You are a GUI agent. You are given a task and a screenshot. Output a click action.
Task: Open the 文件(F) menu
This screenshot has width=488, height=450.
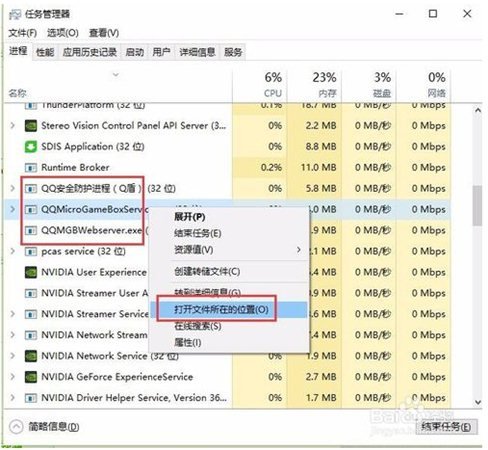tap(22, 33)
